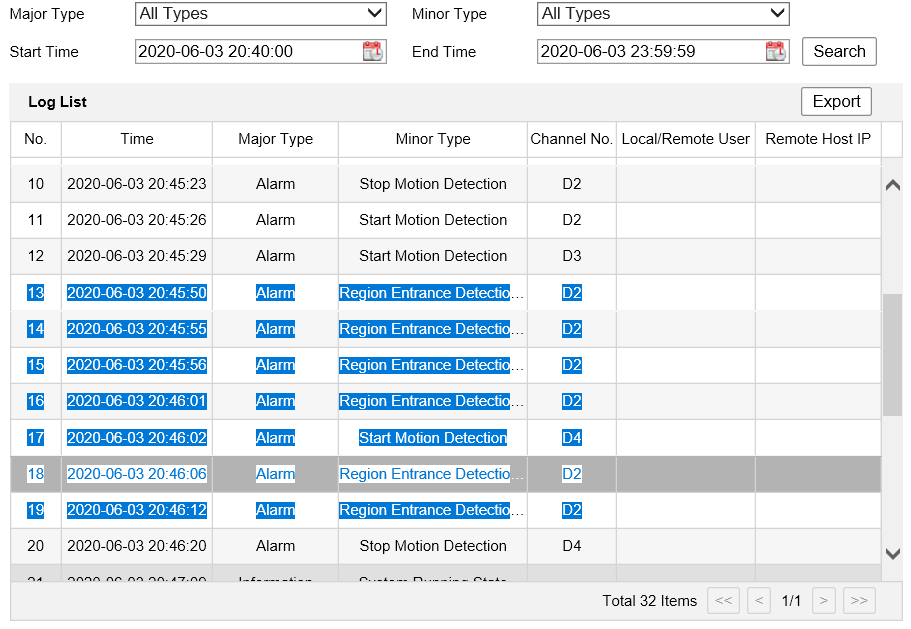Expand the Minor Type dropdown
Viewport: 911px width, 629px height.
[x=664, y=14]
